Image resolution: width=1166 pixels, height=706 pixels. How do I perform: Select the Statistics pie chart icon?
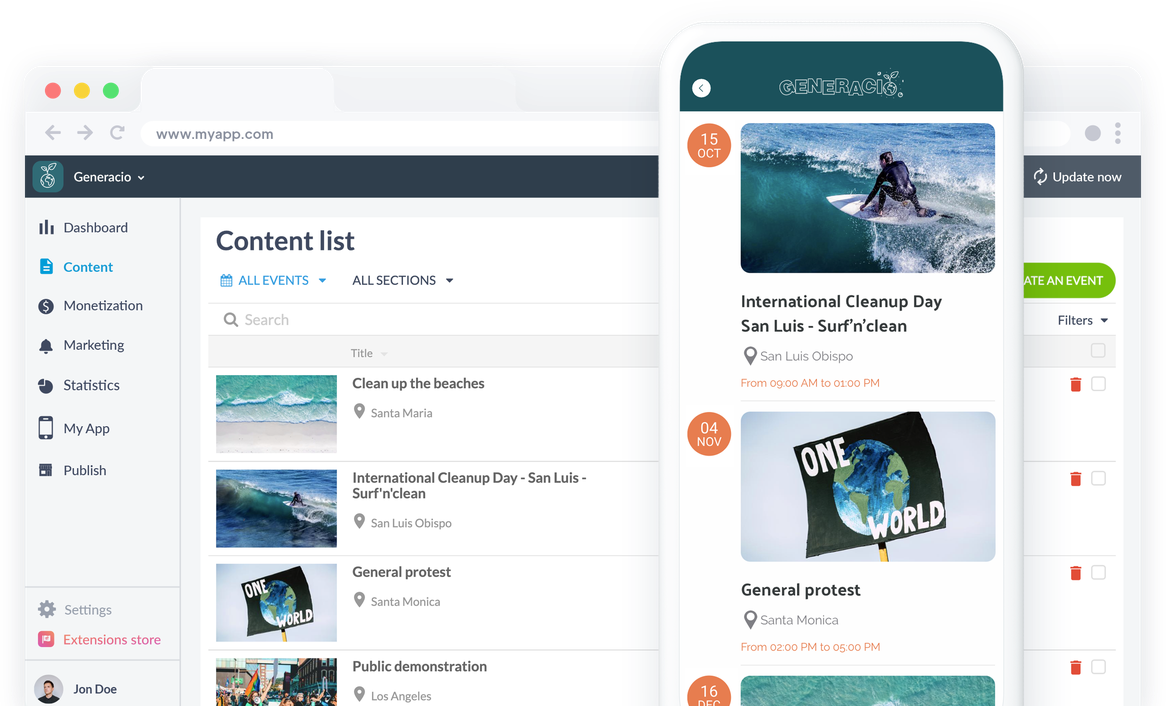coord(46,386)
